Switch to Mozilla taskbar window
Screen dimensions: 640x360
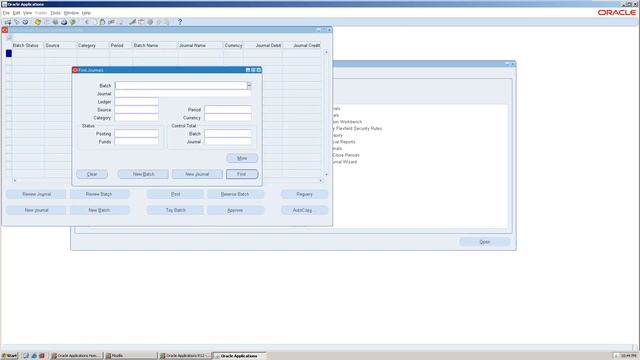[130, 356]
